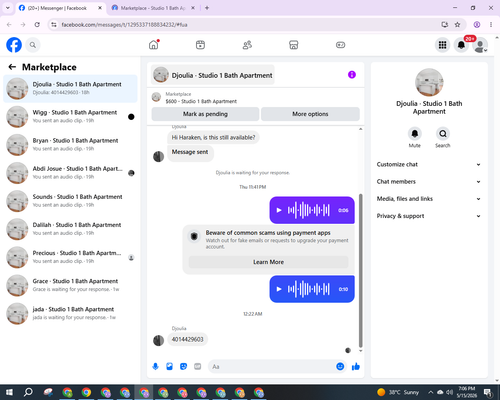Click the Facebook search magnifier icon
The image size is (500, 400).
click(x=33, y=45)
